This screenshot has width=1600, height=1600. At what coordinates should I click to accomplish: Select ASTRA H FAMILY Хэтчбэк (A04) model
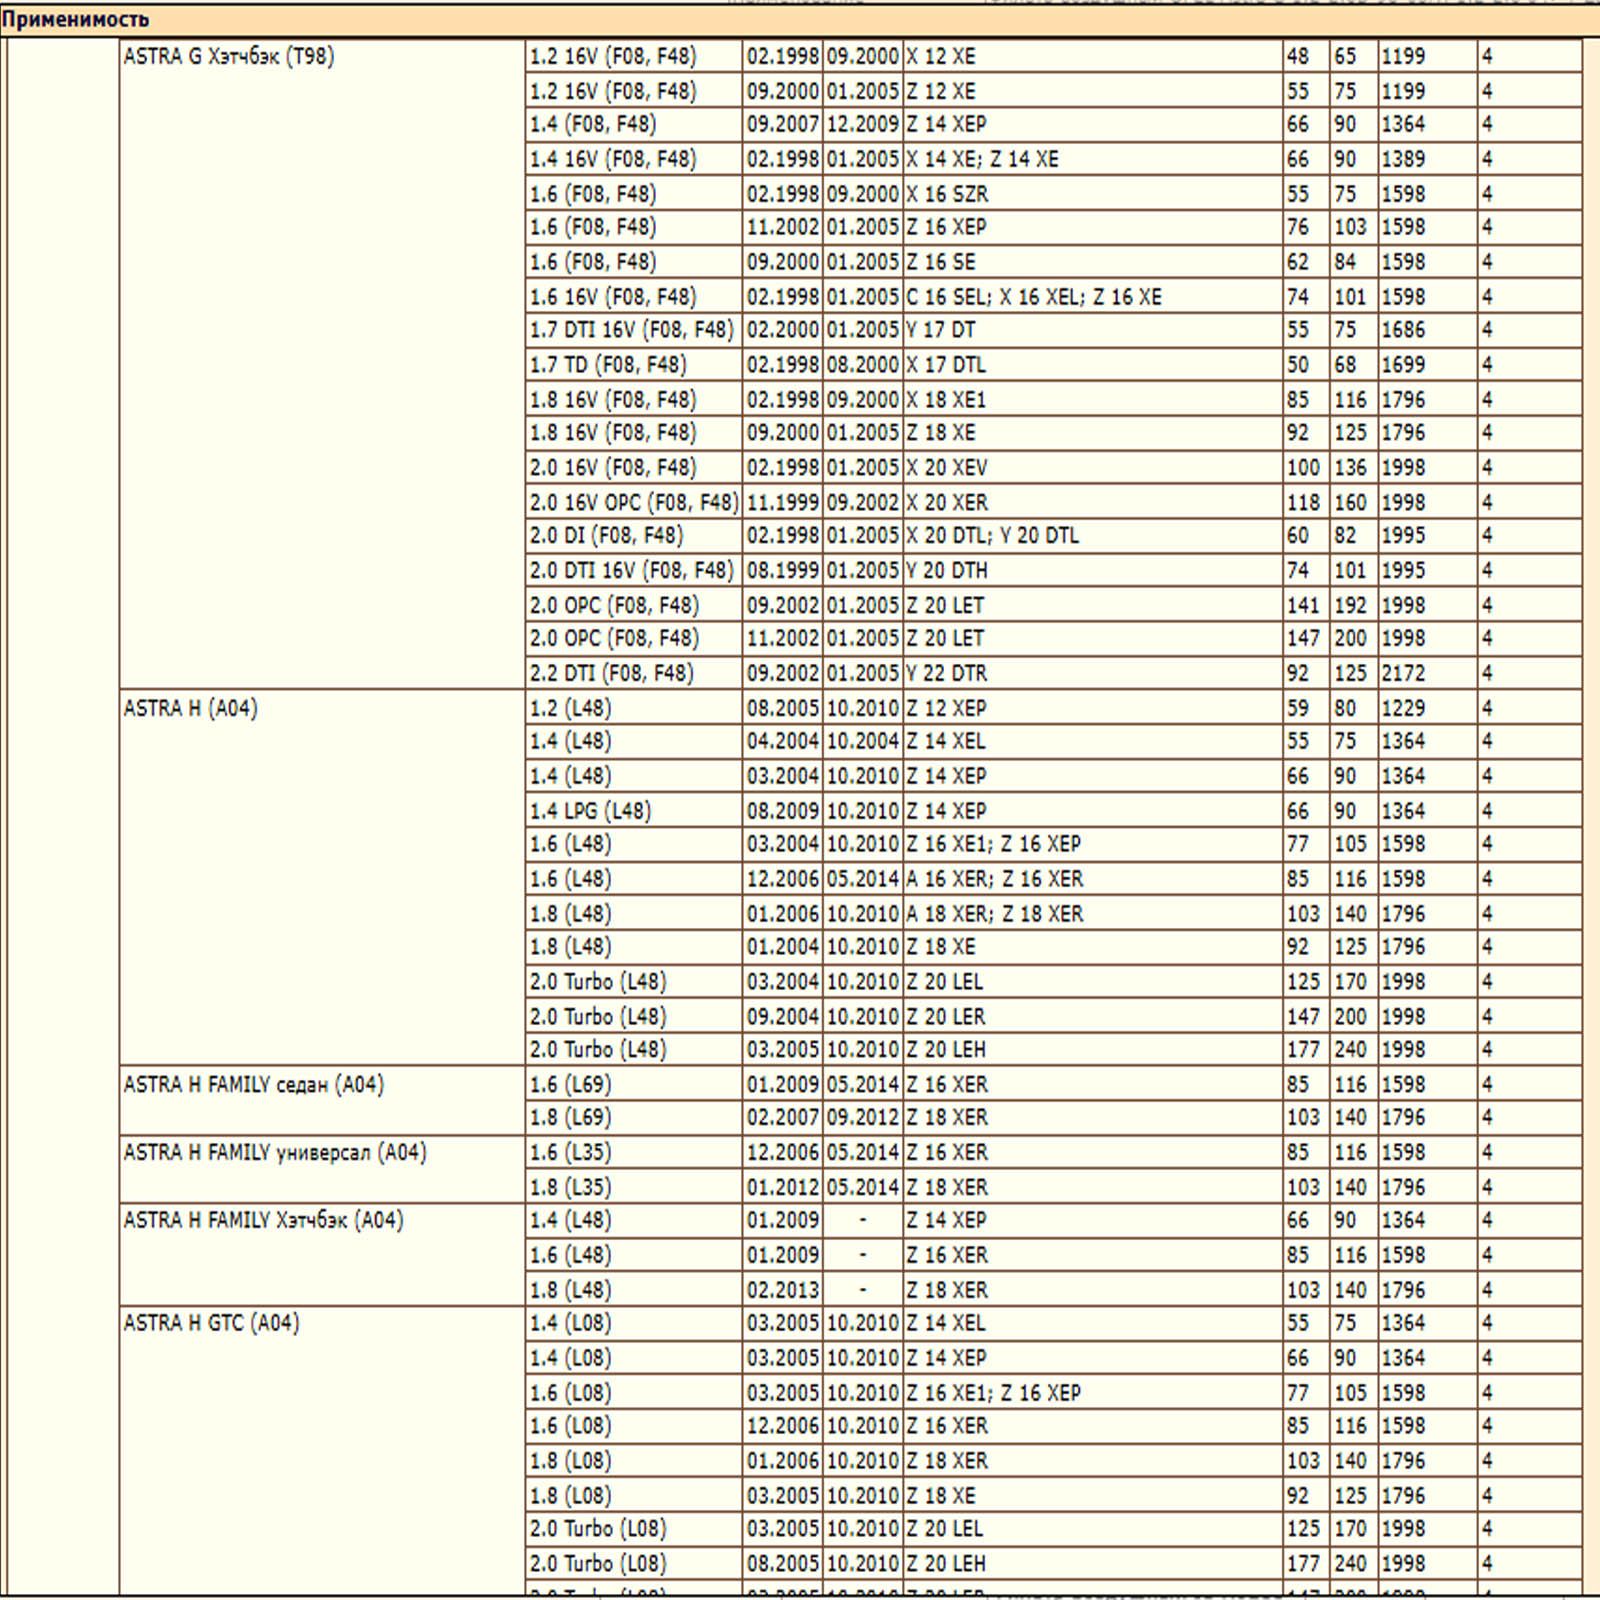(x=264, y=1221)
